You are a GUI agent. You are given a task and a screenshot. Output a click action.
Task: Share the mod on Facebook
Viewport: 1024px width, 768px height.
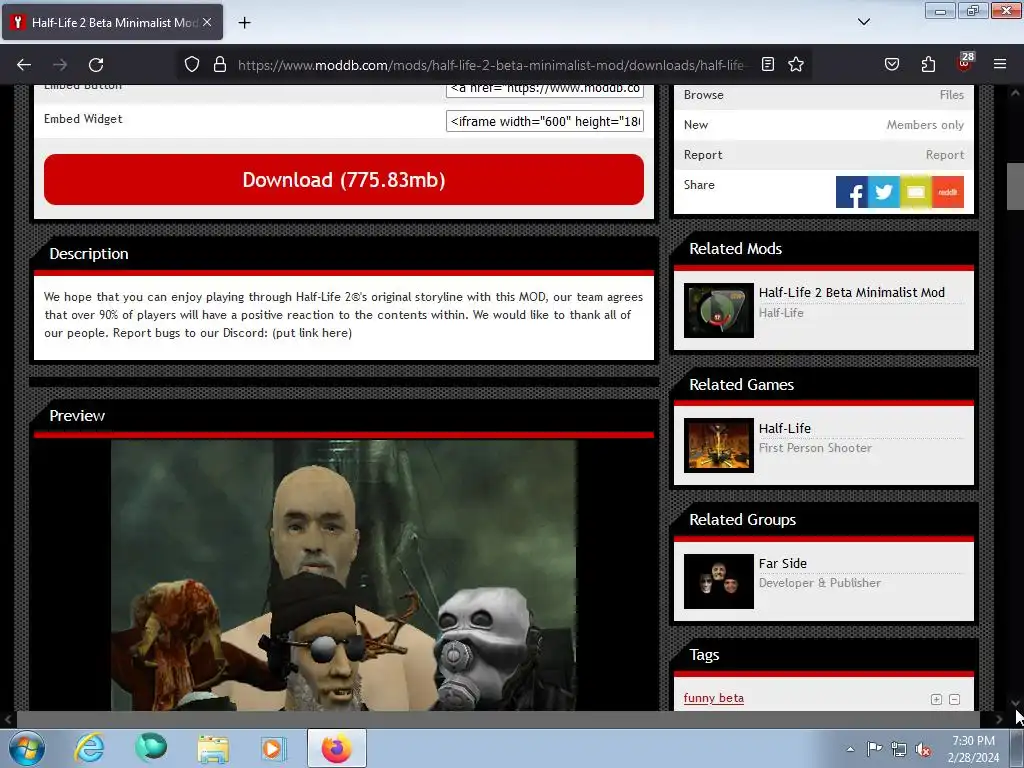852,192
